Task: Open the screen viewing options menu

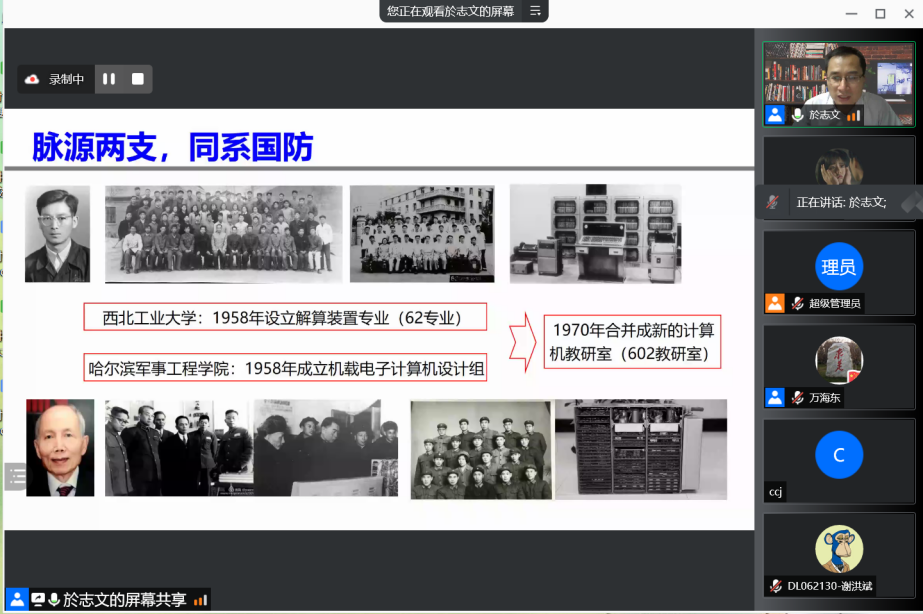Action: pyautogui.click(x=535, y=11)
